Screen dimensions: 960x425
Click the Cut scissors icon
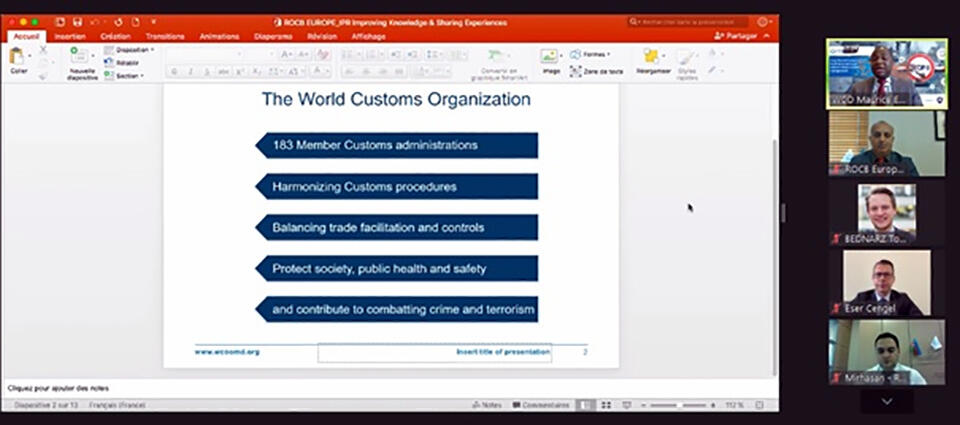coord(43,50)
